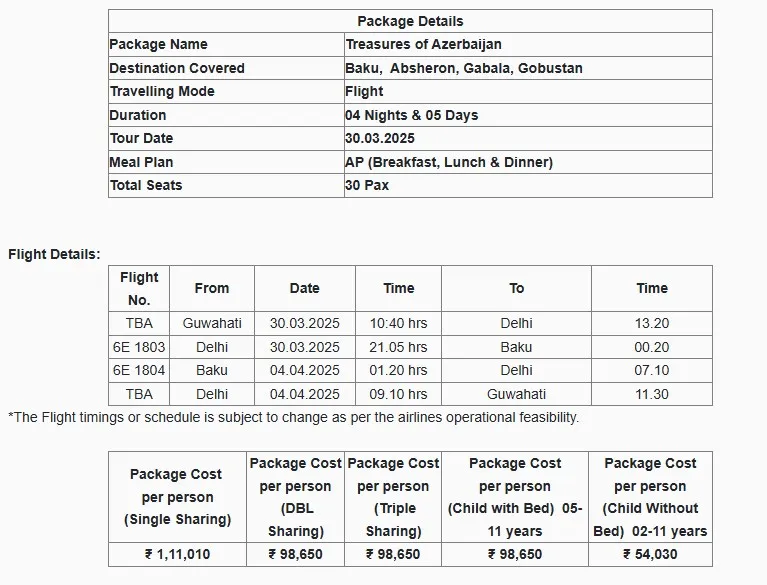Viewport: 767px width, 585px height.
Task: Click arrival time '11.30'
Action: coord(652,394)
